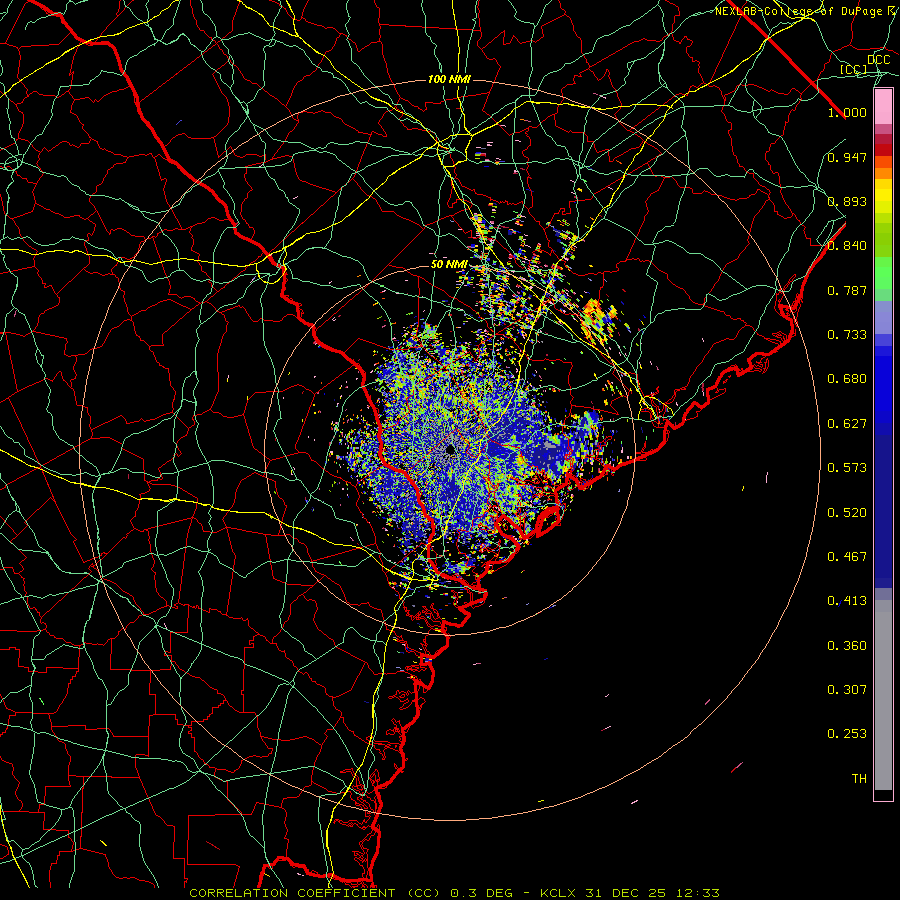The image size is (900, 900).
Task: Click the 0.307 scale value
Action: (x=847, y=690)
